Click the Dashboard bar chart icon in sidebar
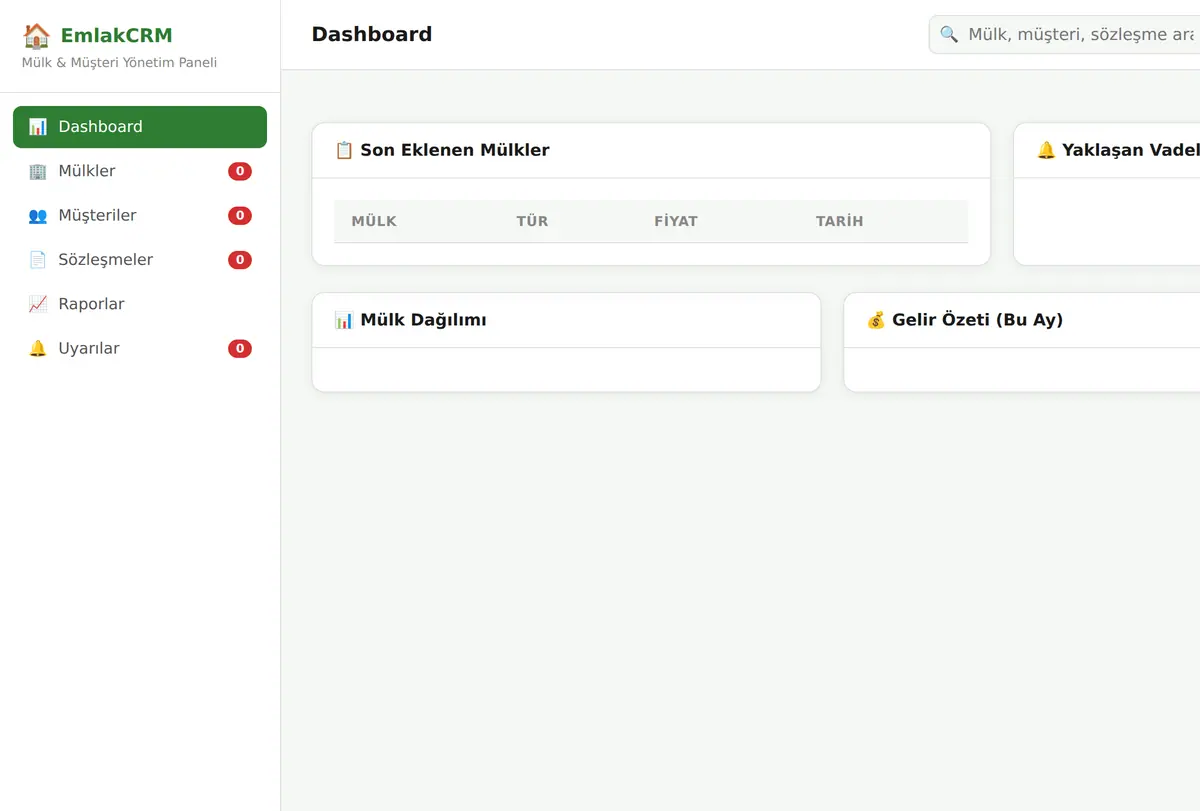Viewport: 1200px width, 811px height. (38, 127)
